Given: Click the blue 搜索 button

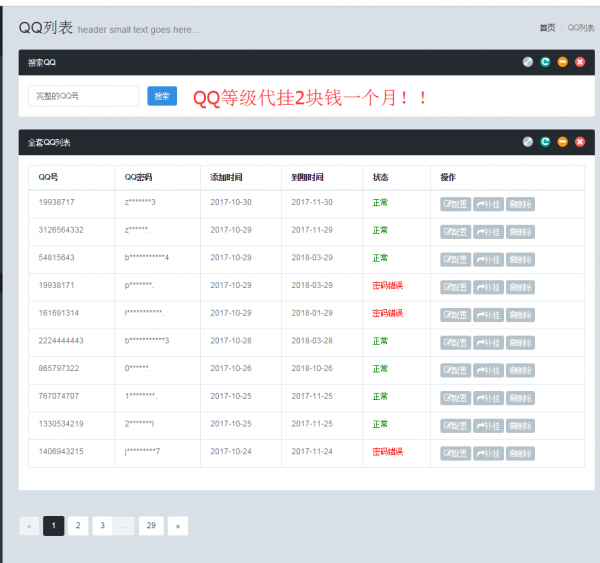Looking at the screenshot, I should pos(162,96).
